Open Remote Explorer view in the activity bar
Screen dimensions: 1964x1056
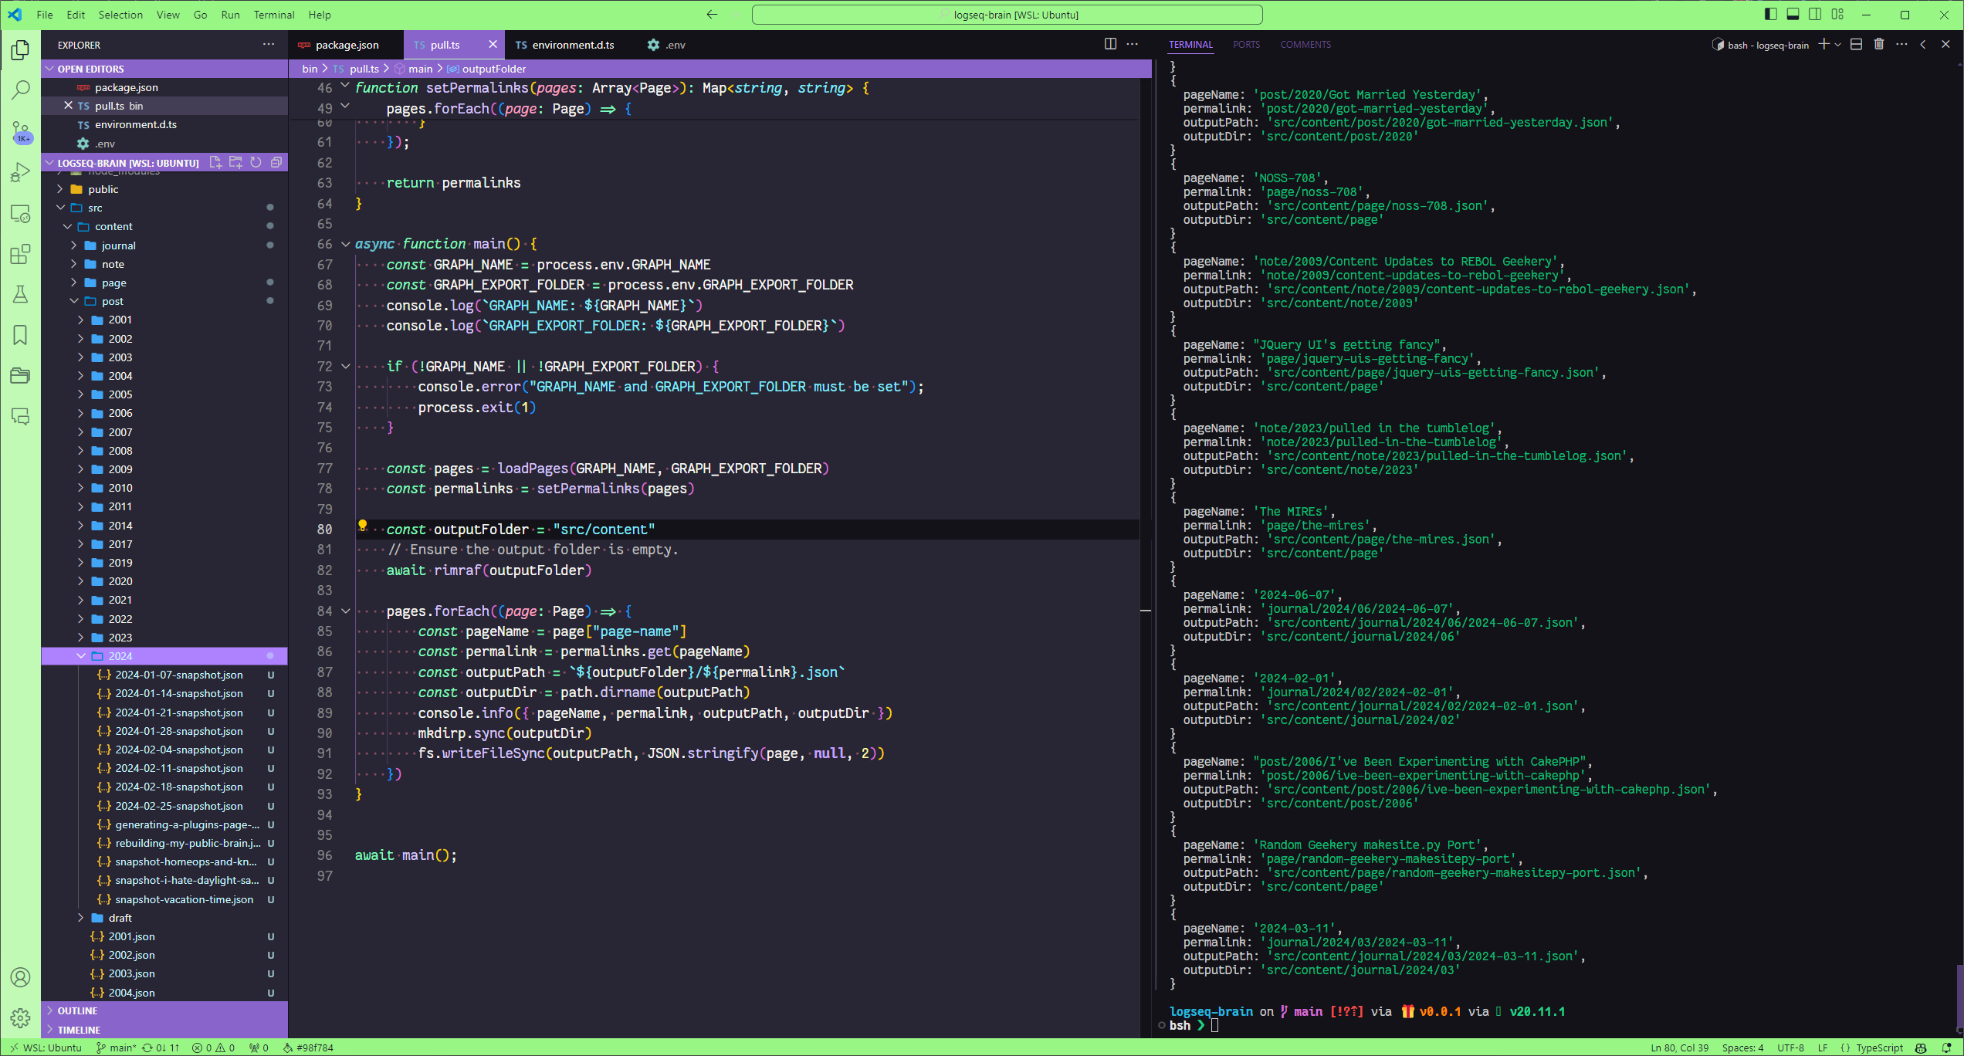(x=20, y=213)
